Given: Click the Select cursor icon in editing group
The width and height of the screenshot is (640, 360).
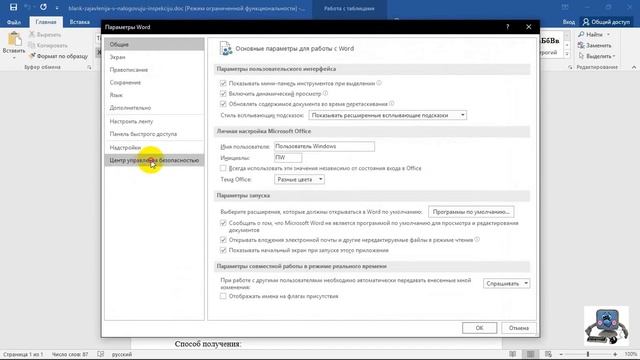Looking at the screenshot, I should click(582, 56).
